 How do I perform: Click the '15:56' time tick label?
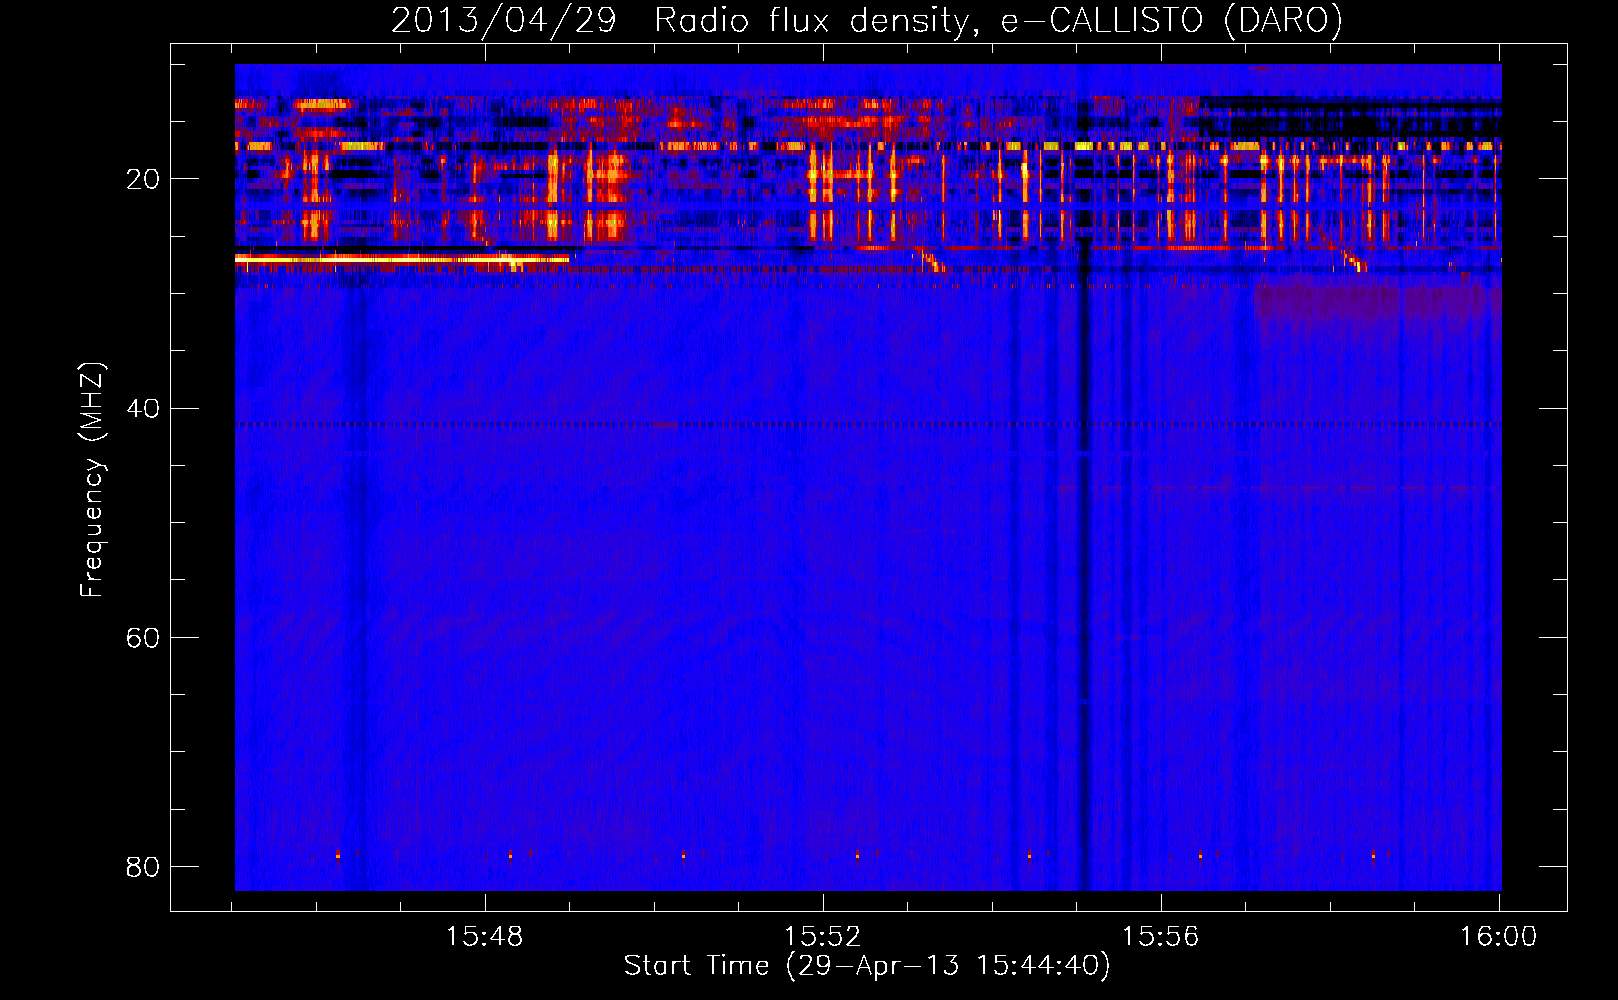[1160, 937]
